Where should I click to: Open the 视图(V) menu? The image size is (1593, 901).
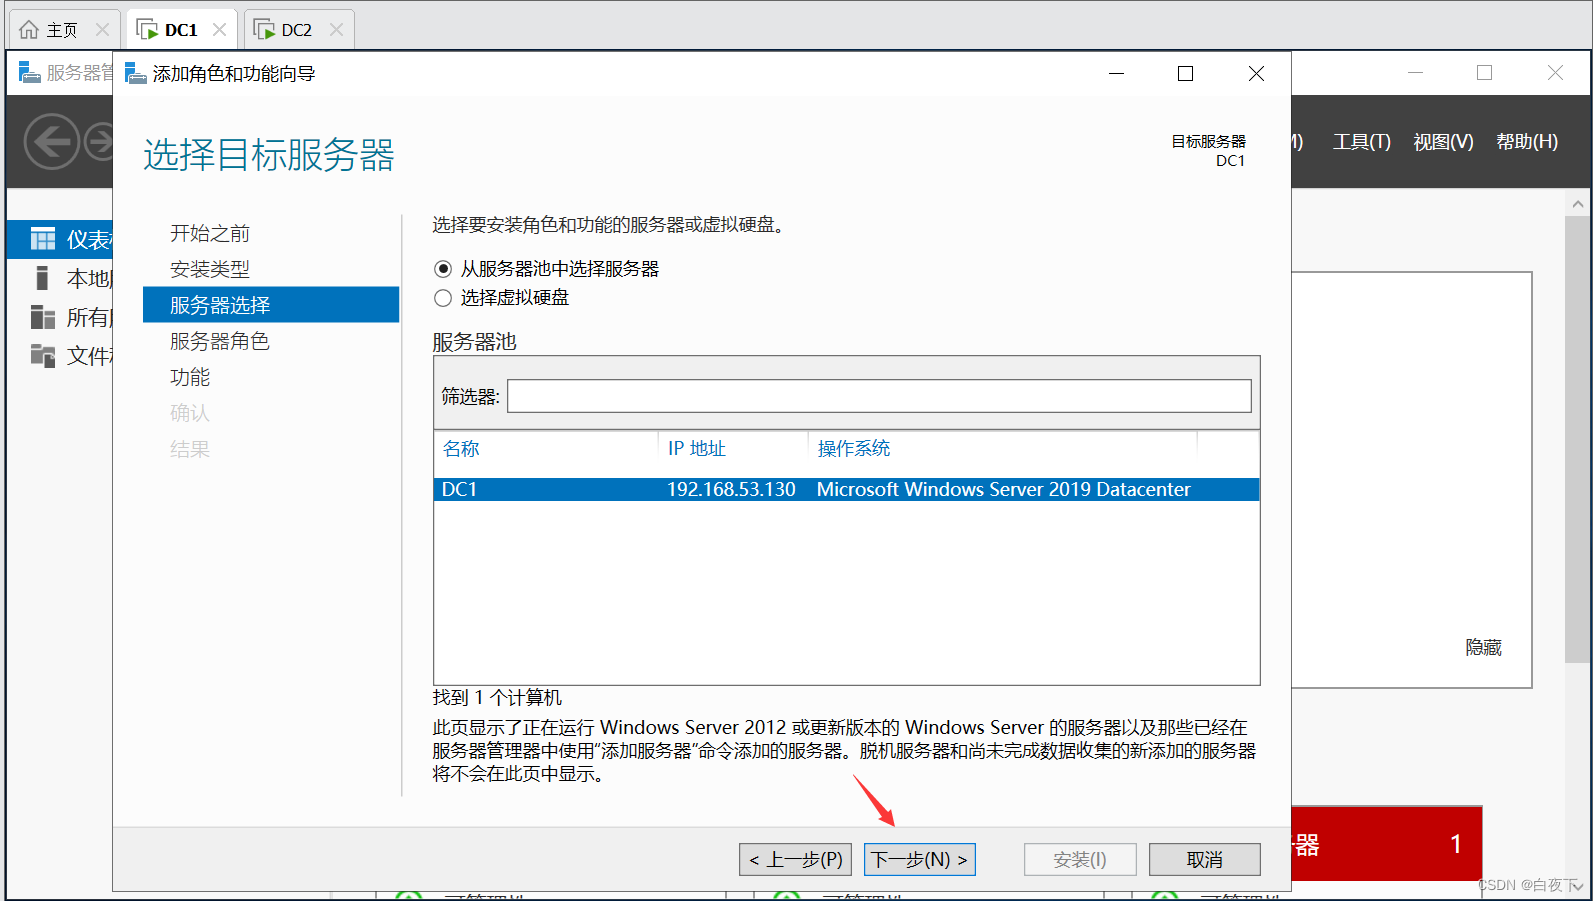[x=1443, y=142]
